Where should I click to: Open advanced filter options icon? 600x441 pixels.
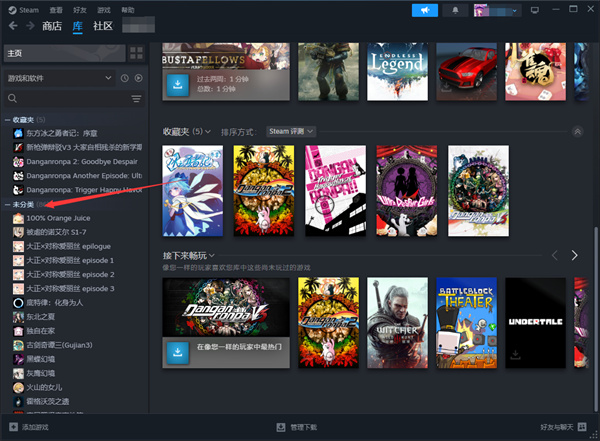[136, 99]
